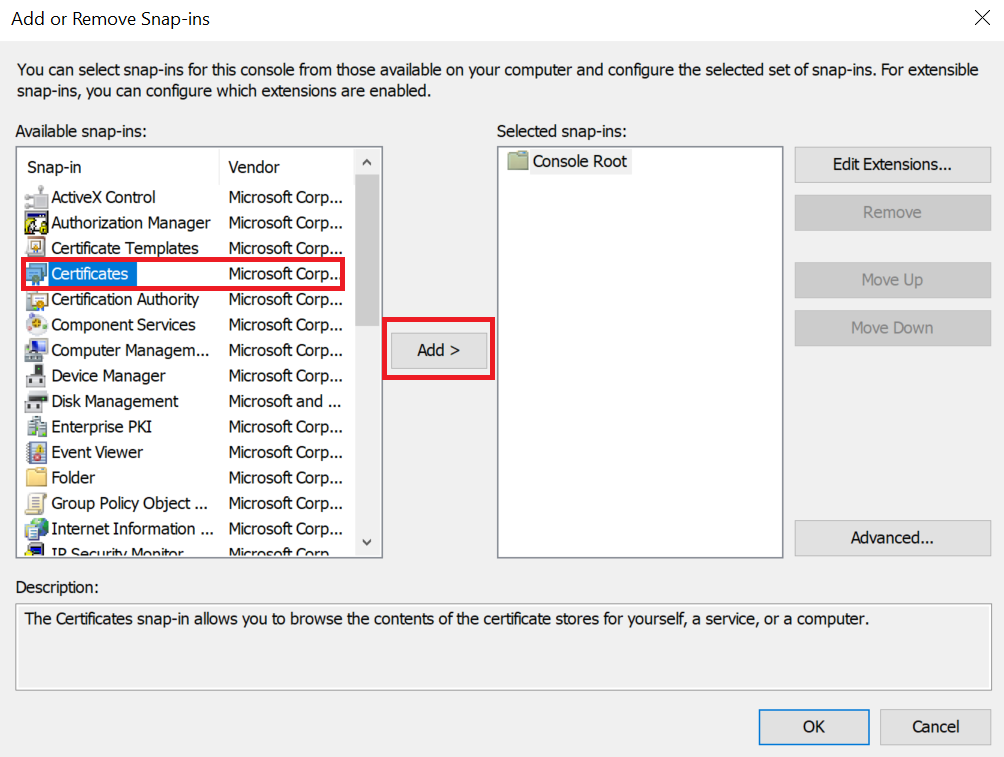The height and width of the screenshot is (757, 1004).
Task: Click the Disk Management icon
Action: tap(36, 402)
